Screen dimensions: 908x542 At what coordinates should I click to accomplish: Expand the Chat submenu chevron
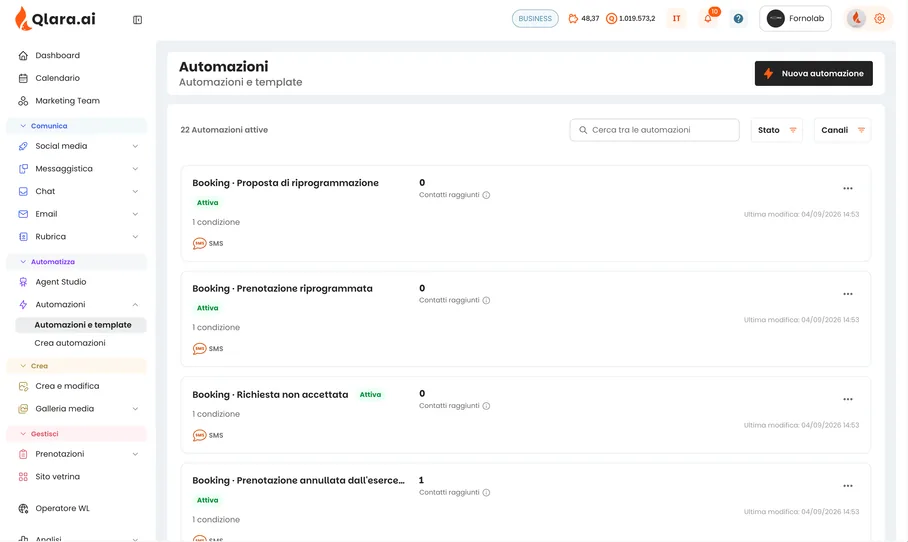click(135, 191)
